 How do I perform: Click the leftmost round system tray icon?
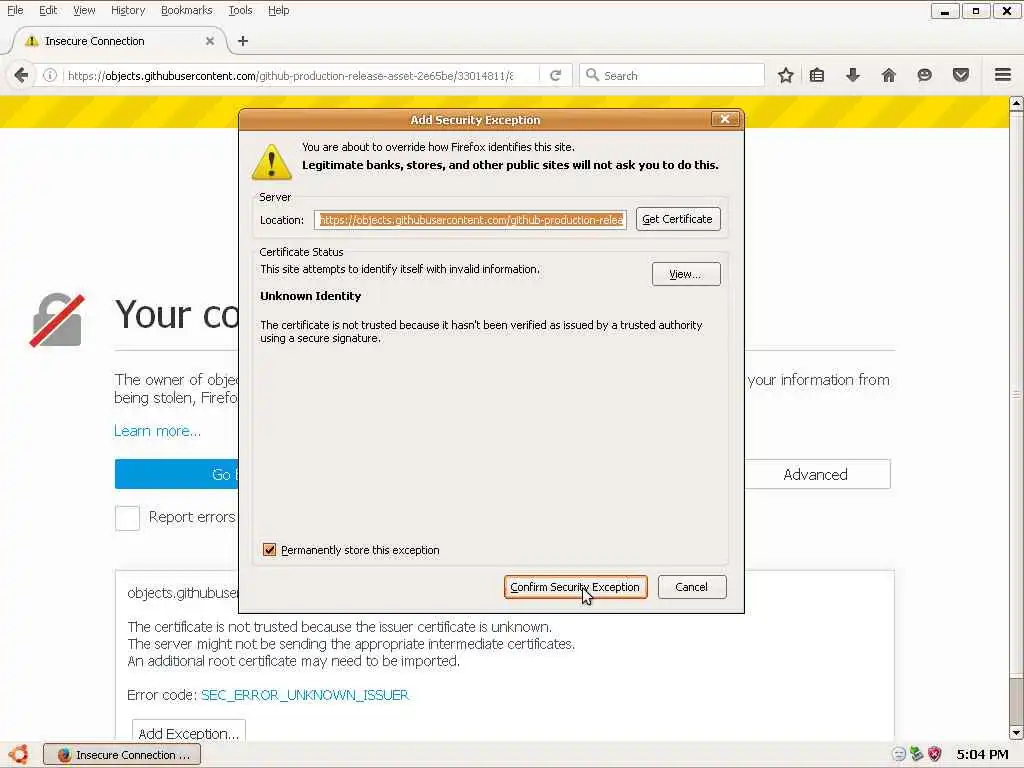coord(899,754)
